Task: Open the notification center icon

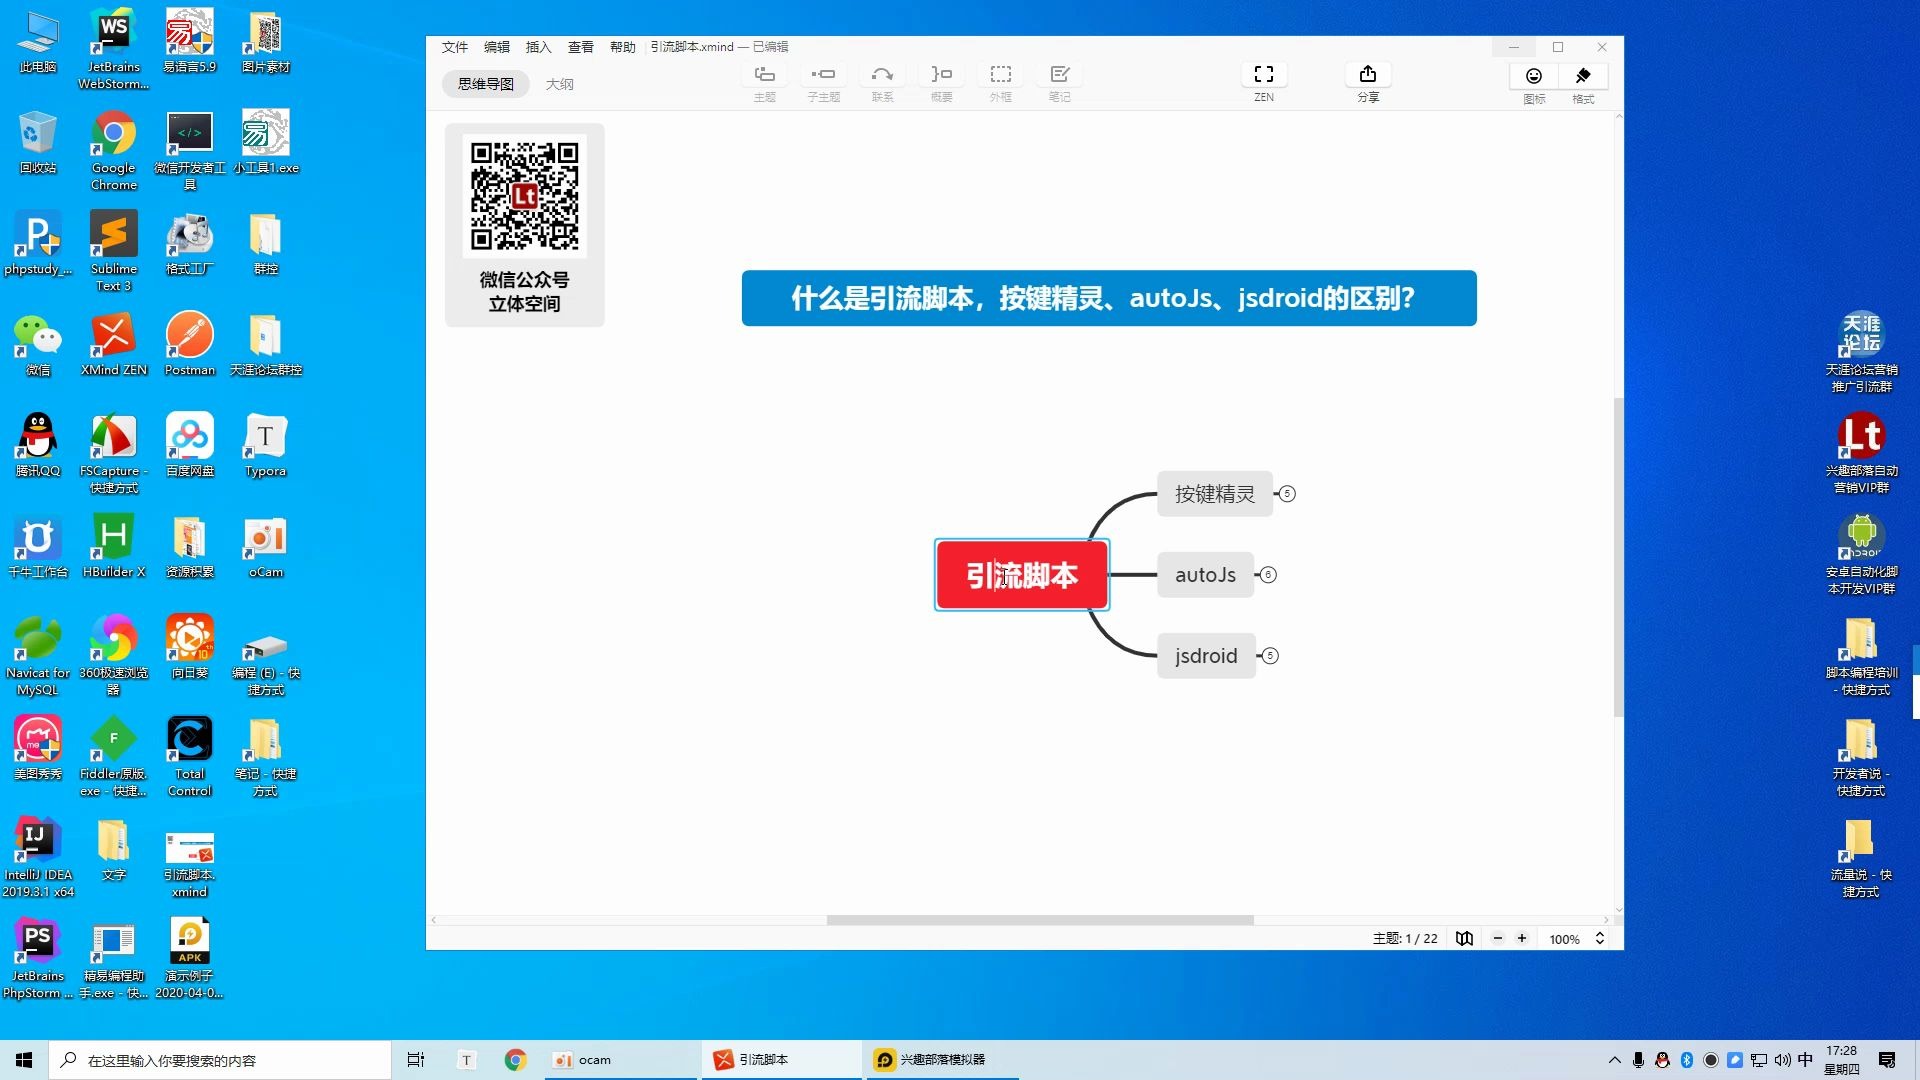Action: tap(1887, 1060)
